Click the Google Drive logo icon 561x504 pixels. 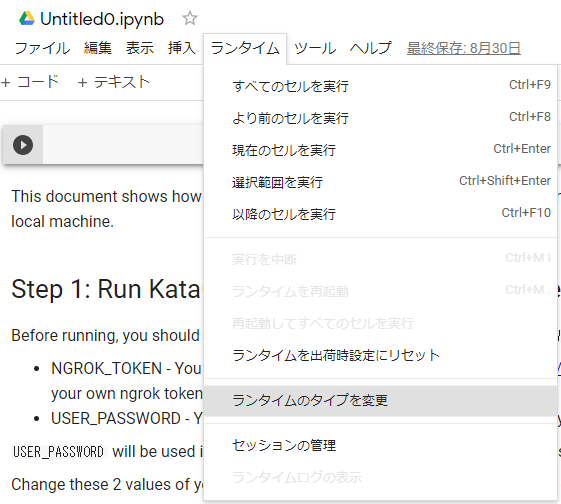27,19
